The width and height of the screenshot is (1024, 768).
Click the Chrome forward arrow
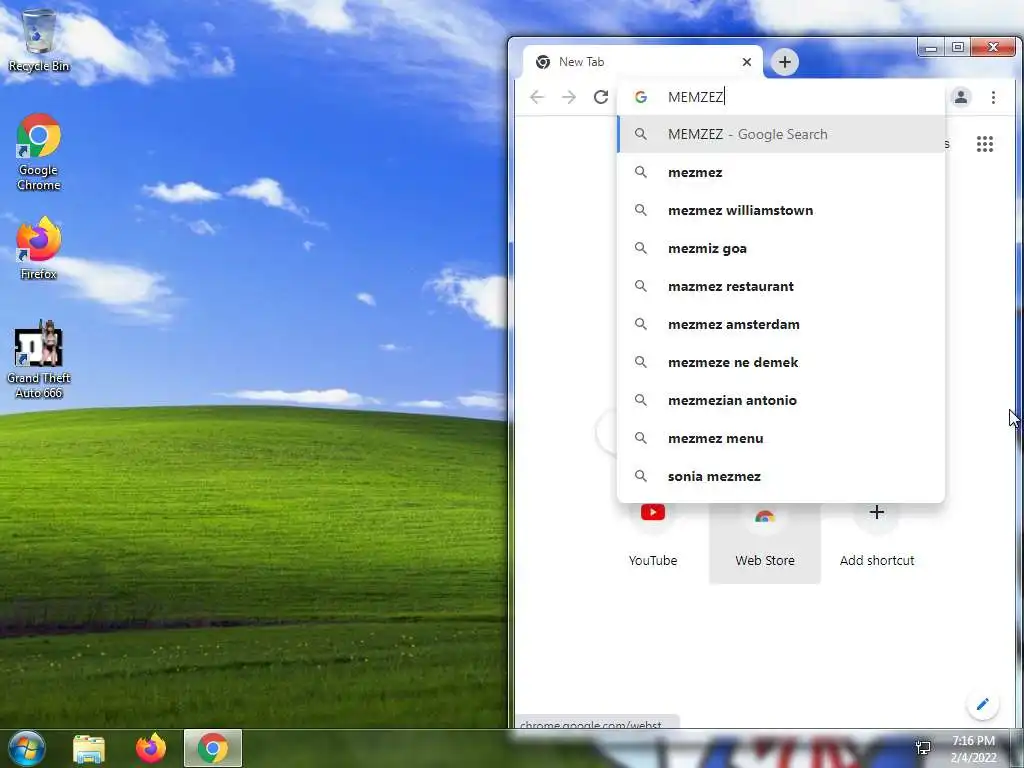[569, 97]
